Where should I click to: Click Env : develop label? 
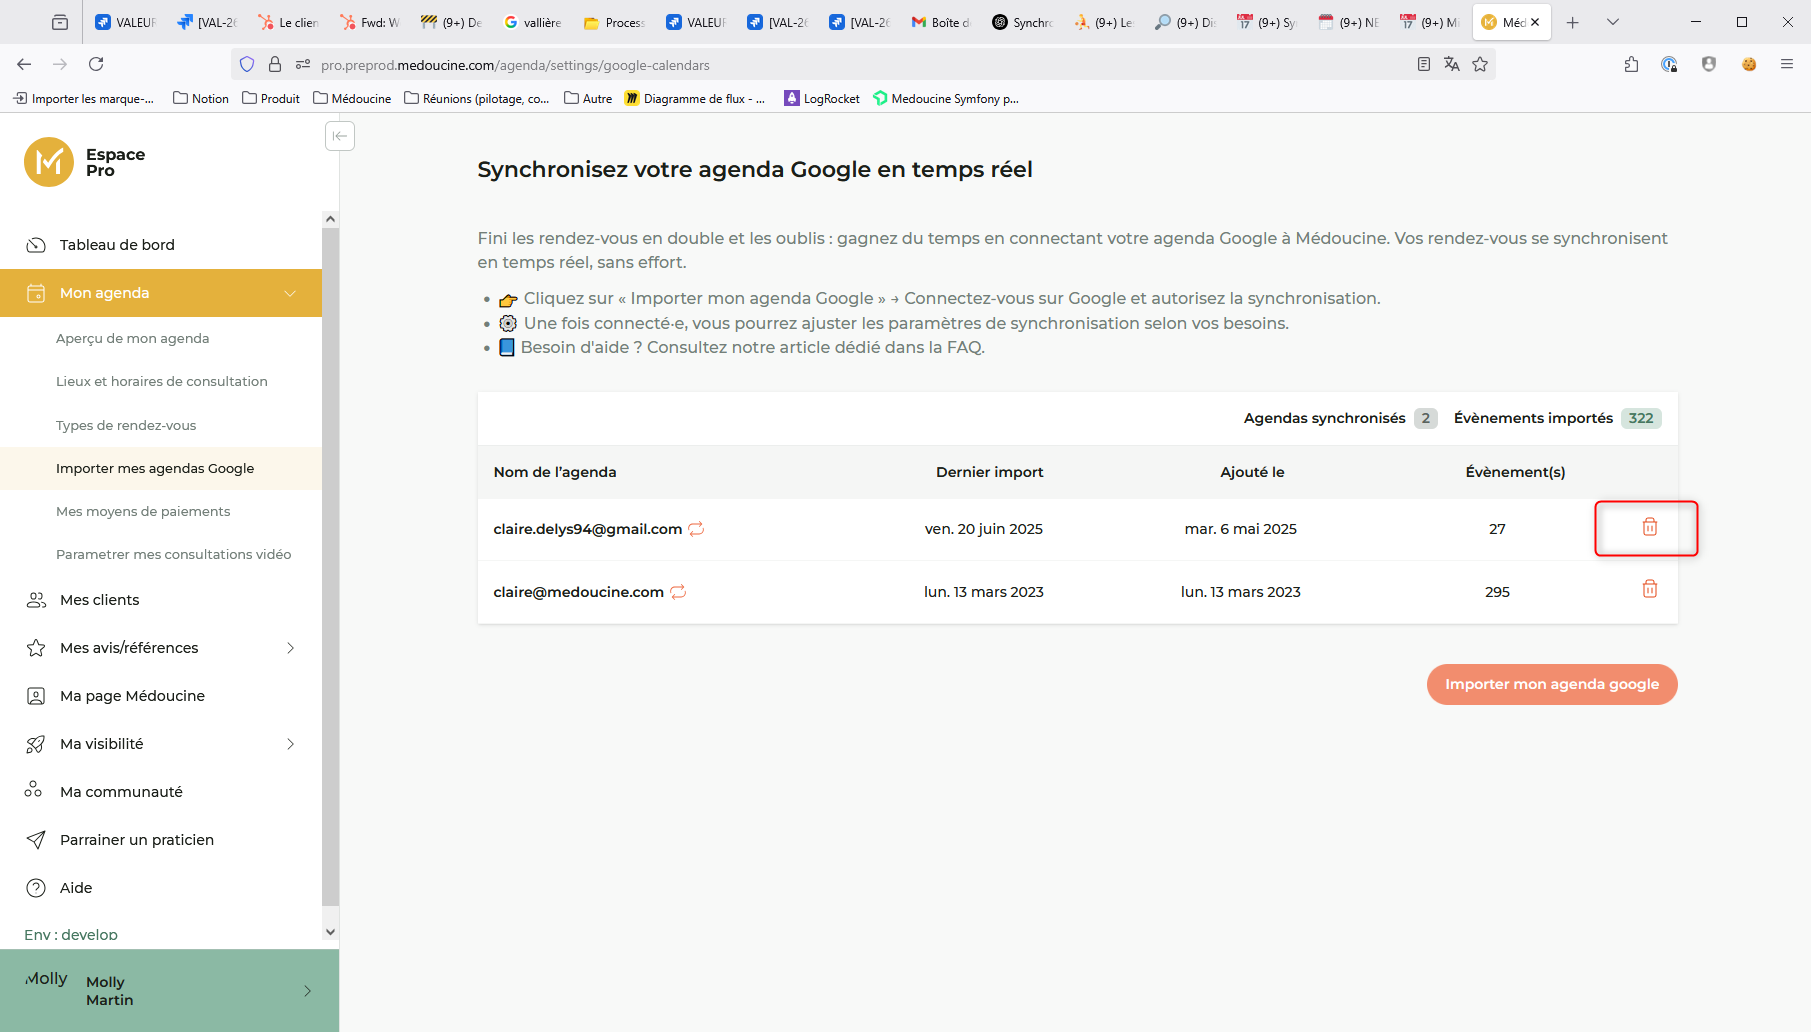(x=71, y=934)
